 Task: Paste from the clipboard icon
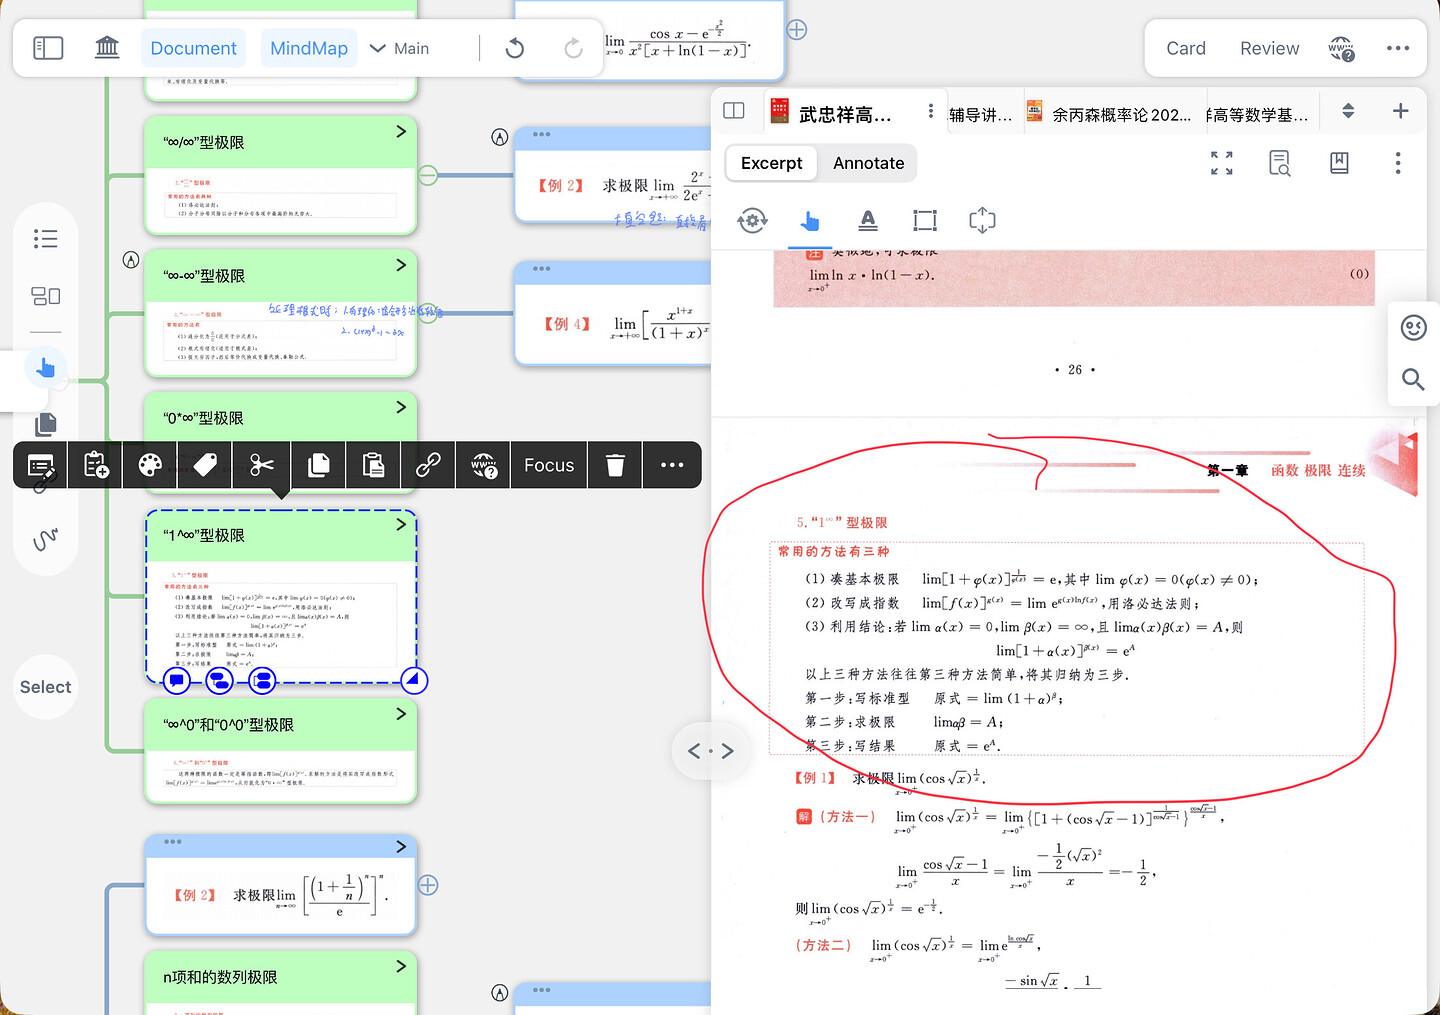click(374, 466)
